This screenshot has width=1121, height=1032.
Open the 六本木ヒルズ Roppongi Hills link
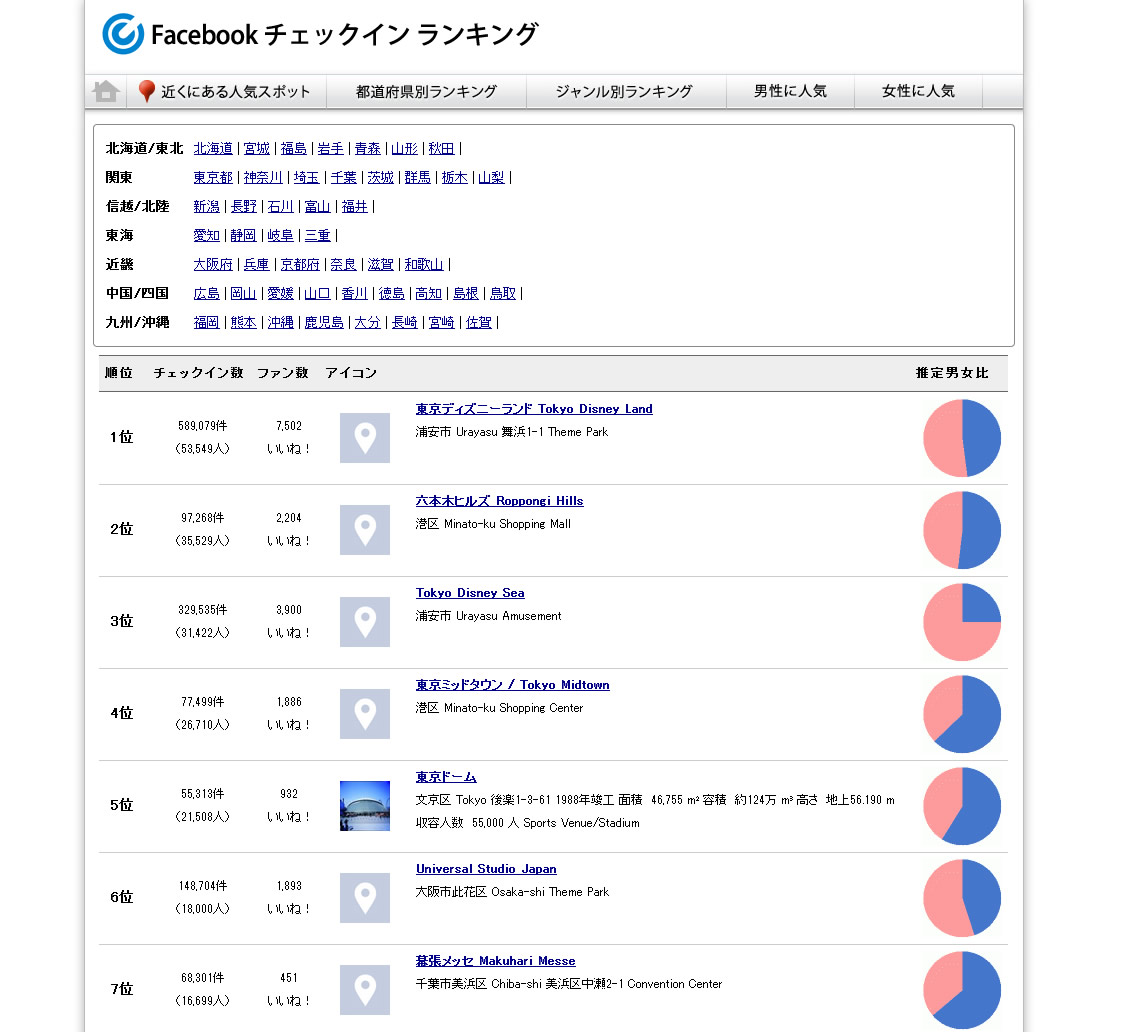point(500,501)
